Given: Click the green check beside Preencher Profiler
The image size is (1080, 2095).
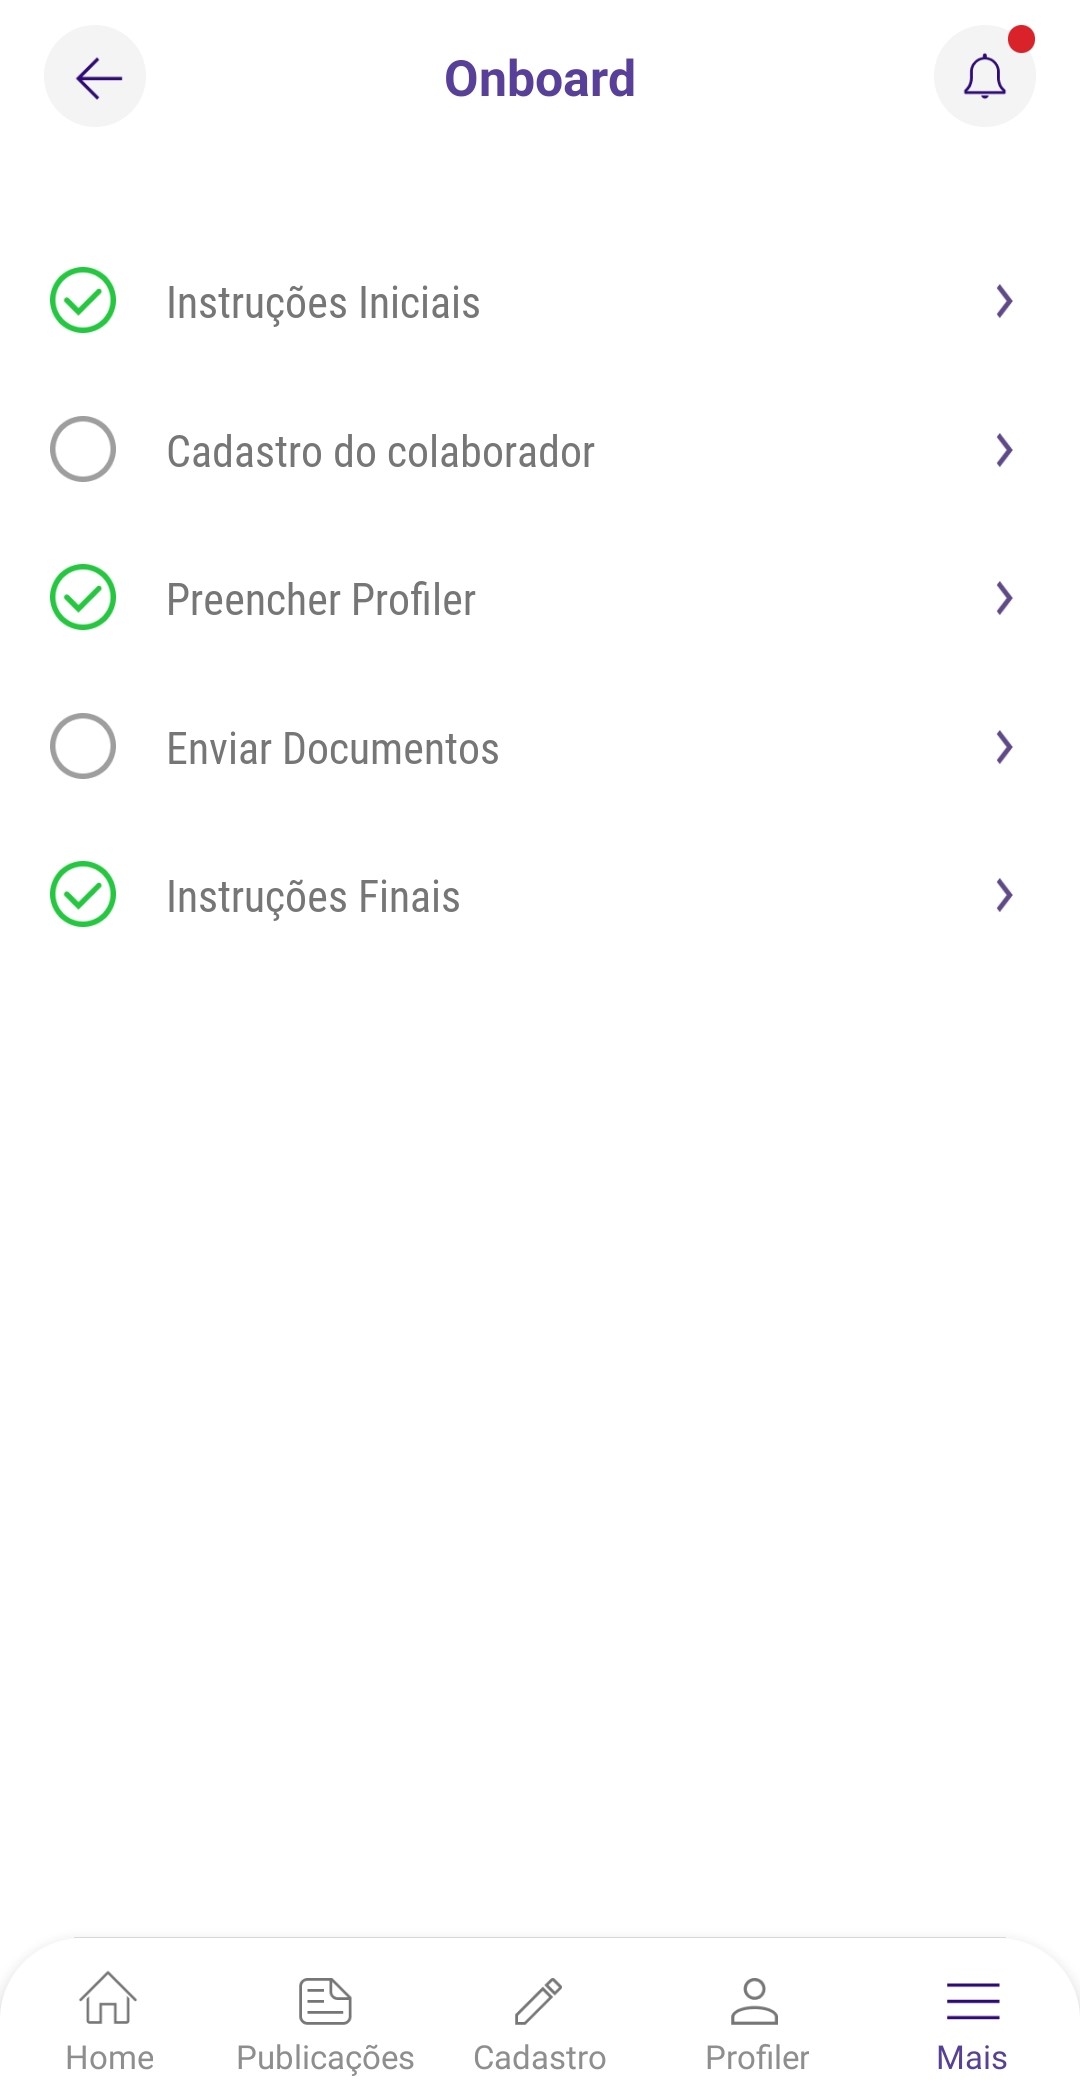Looking at the screenshot, I should pos(83,597).
